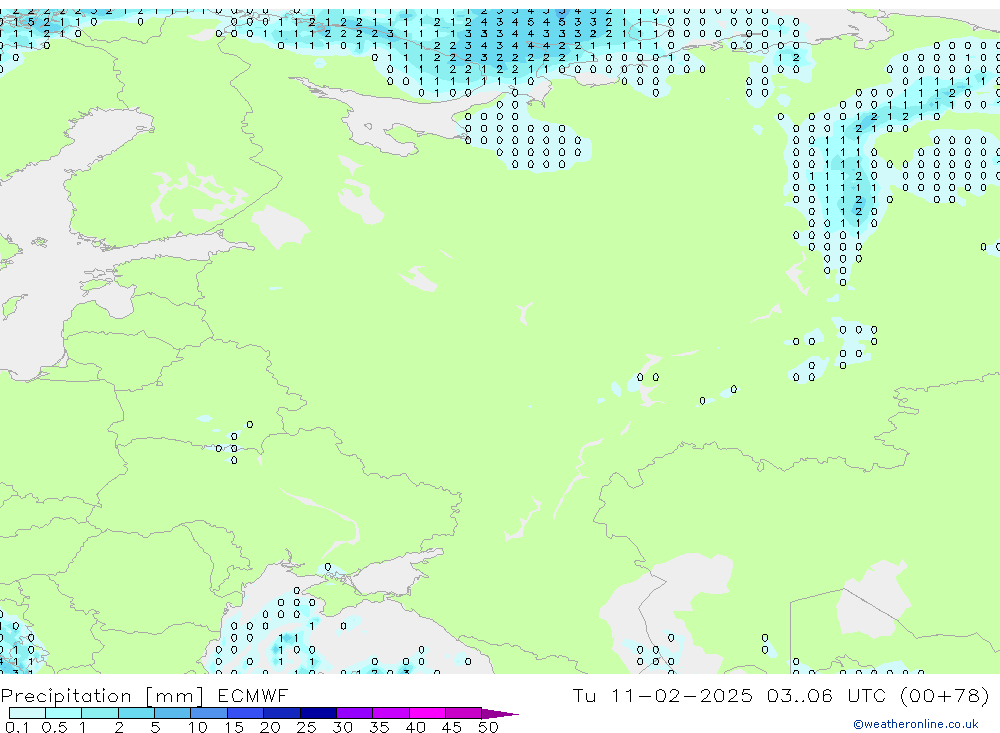Viewport: 1000px width, 733px height.
Task: Click the legend label '0.1'
Action: tap(17, 727)
